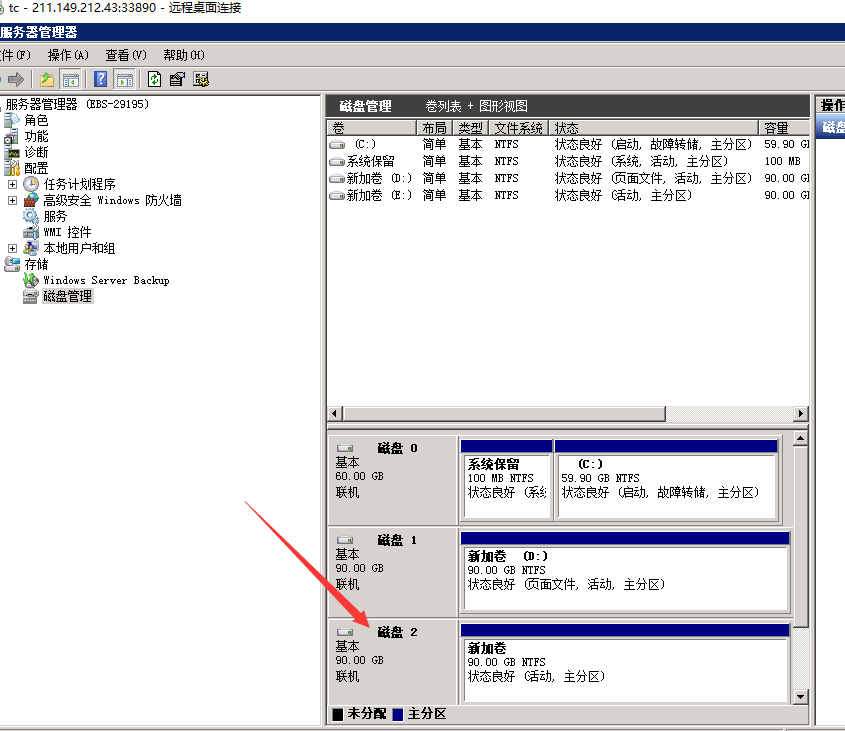Toggle the show/hide console tree button

(x=71, y=79)
